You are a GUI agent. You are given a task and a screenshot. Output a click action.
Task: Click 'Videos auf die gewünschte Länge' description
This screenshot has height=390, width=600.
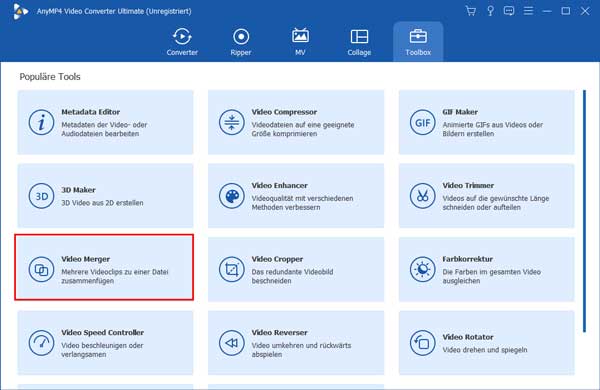click(496, 202)
